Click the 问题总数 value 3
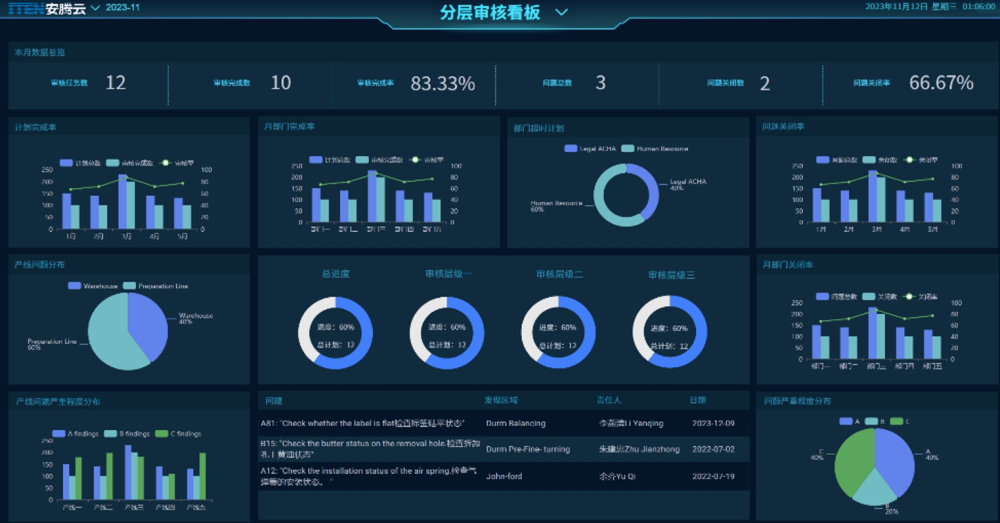The height and width of the screenshot is (523, 1000). (601, 83)
